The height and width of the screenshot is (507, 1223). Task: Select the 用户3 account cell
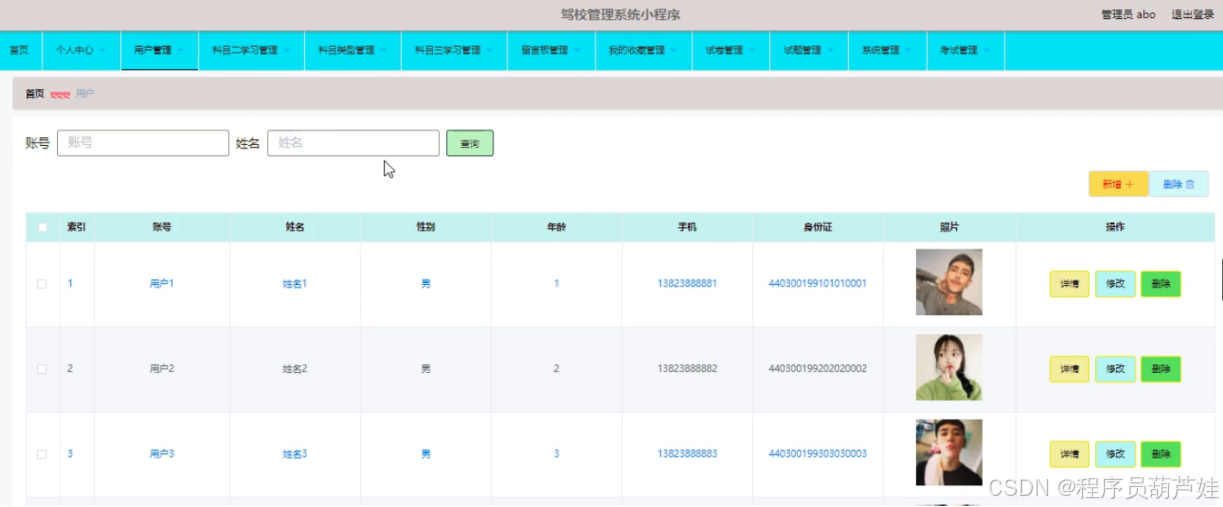[162, 454]
